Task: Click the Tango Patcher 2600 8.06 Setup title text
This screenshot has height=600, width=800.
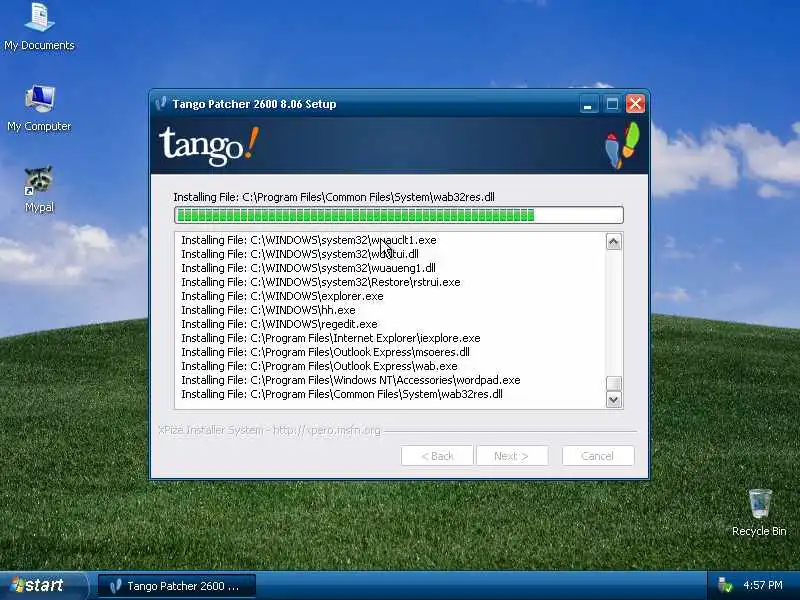Action: [254, 104]
